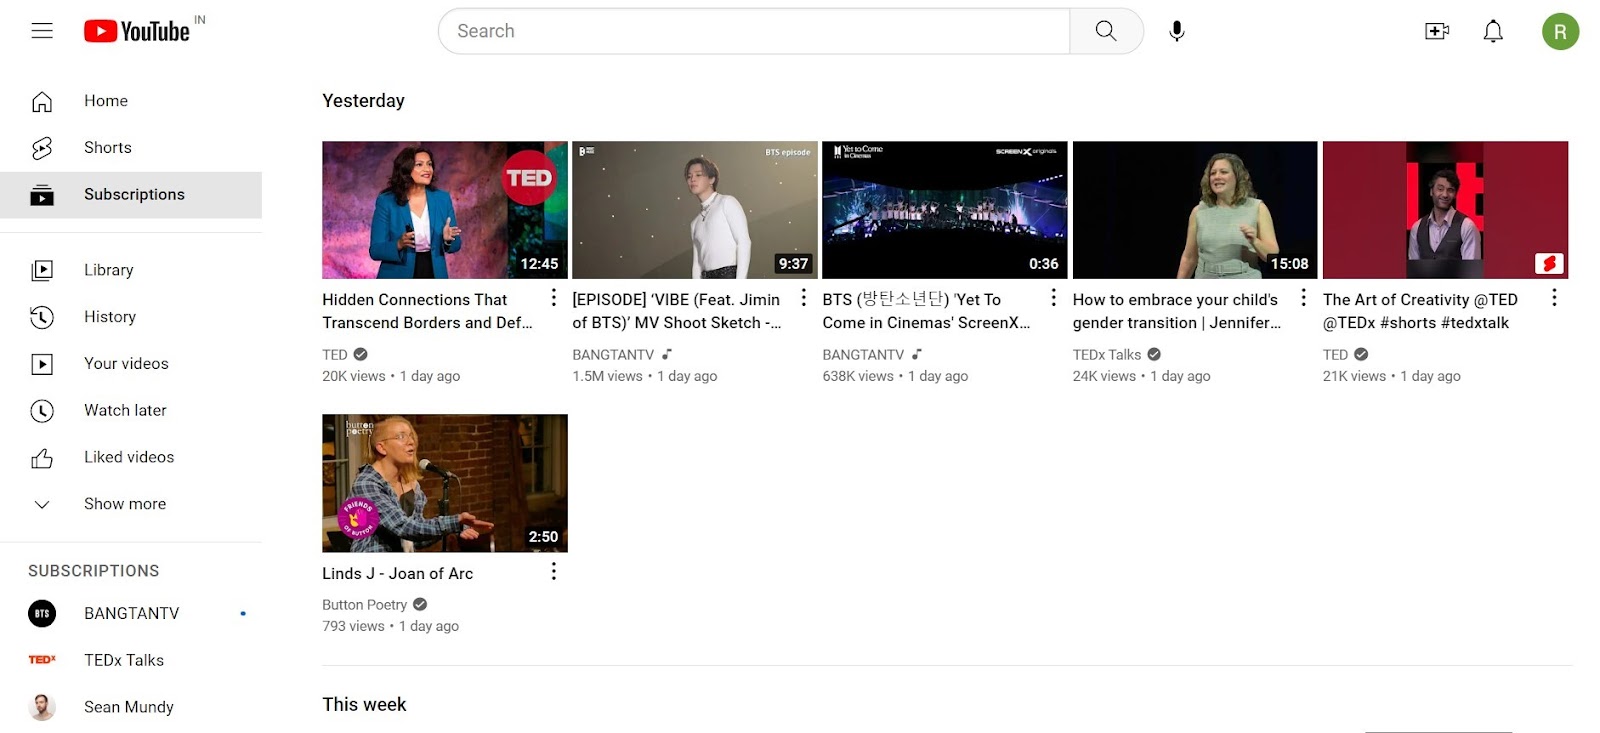Select Shorts in the sidebar
Image resolution: width=1600 pixels, height=733 pixels.
click(131, 148)
